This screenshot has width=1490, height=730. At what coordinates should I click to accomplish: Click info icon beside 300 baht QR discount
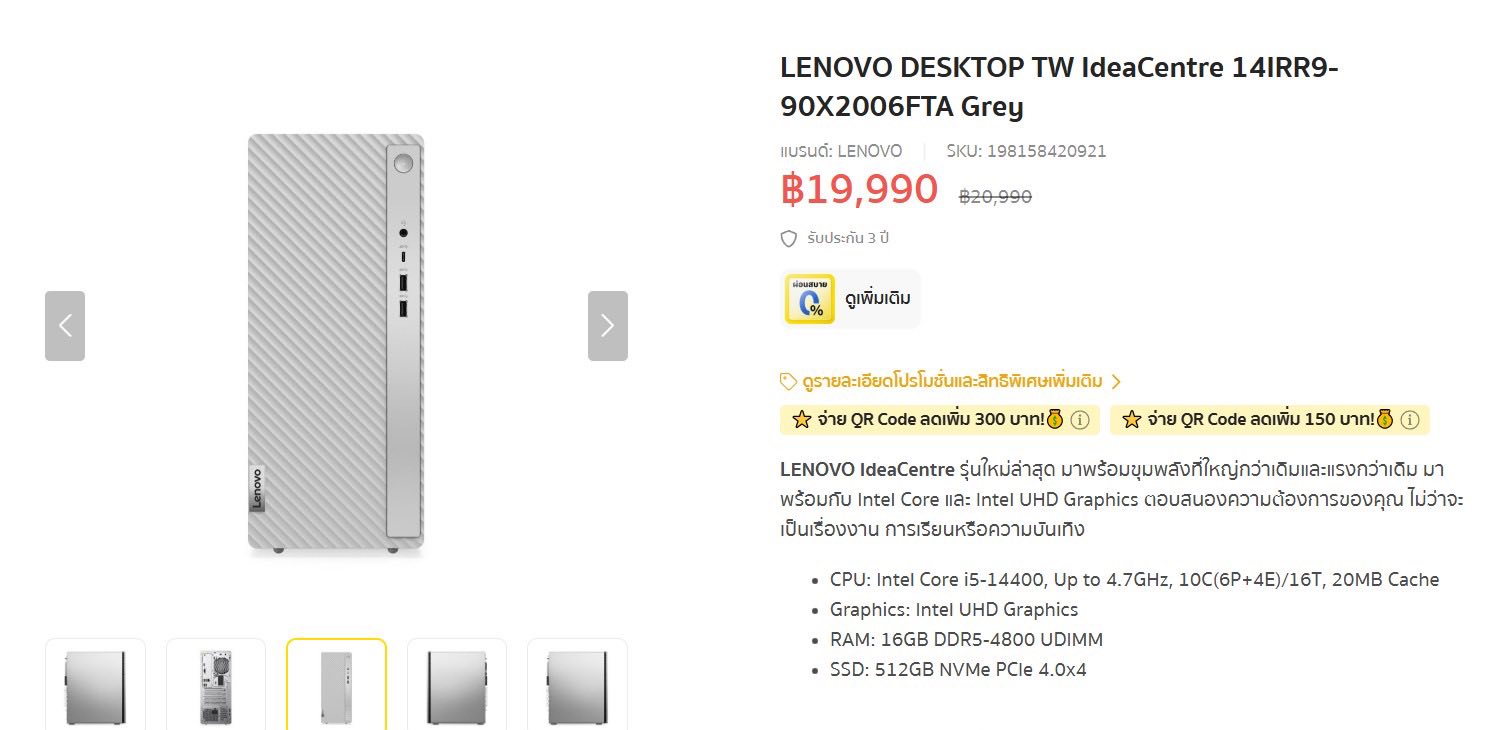pyautogui.click(x=1080, y=420)
